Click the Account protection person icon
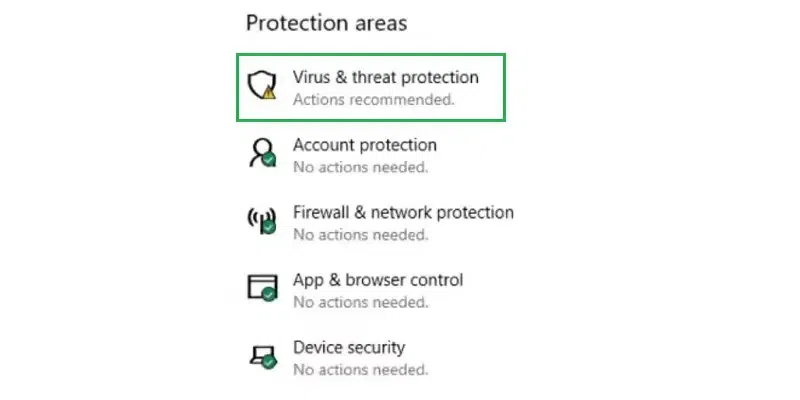800x400 pixels. coord(261,152)
